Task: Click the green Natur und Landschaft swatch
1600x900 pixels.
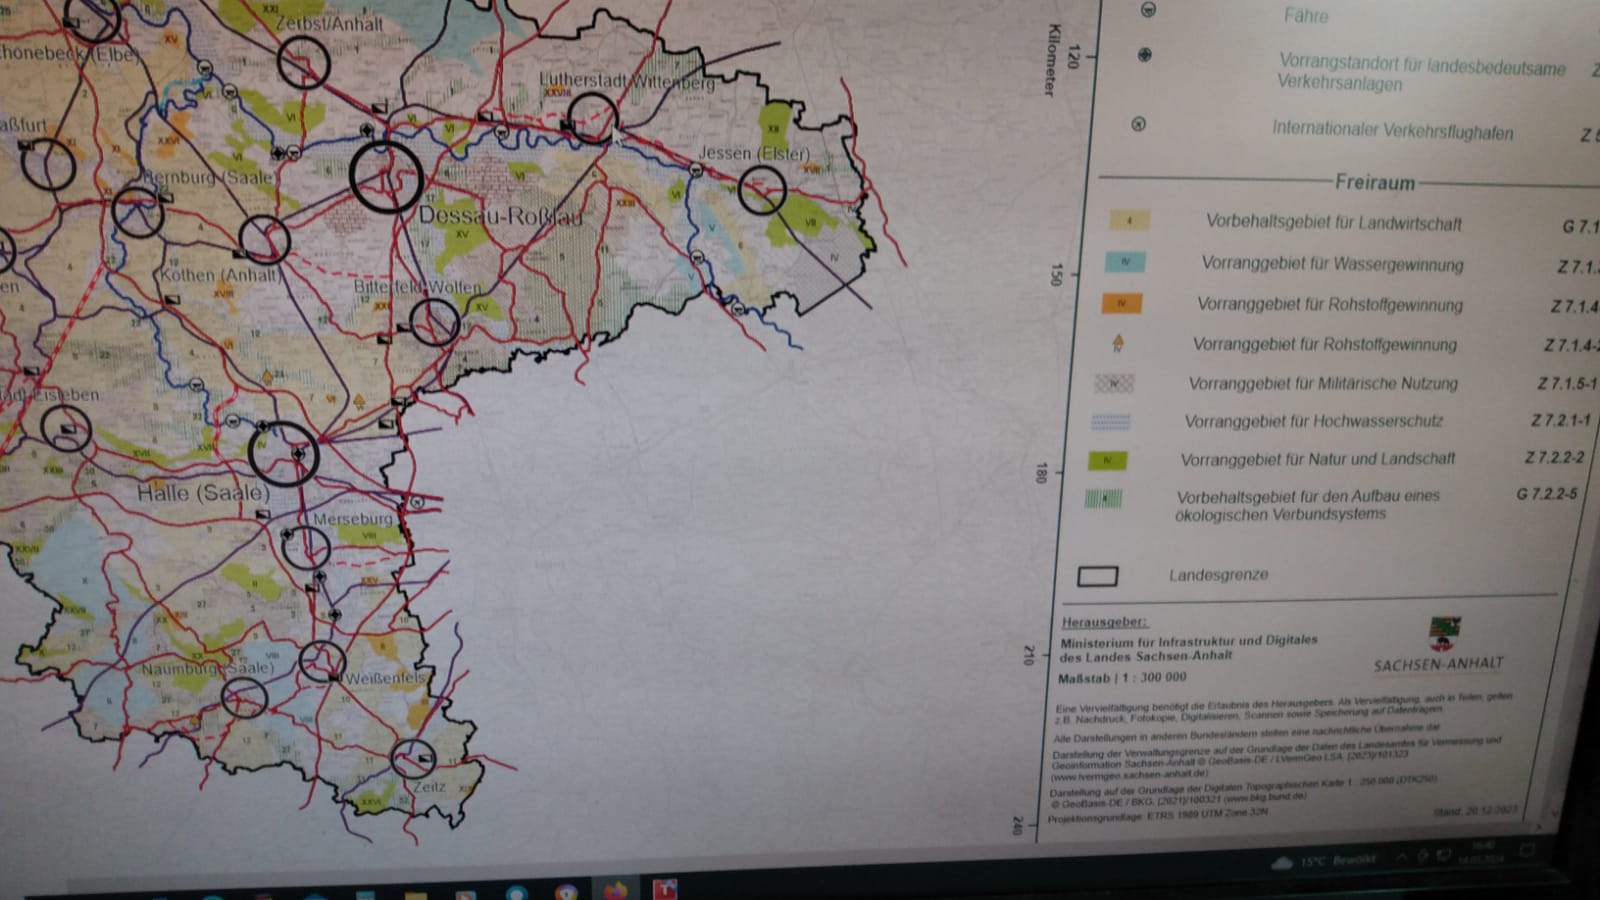Action: coord(1107,460)
